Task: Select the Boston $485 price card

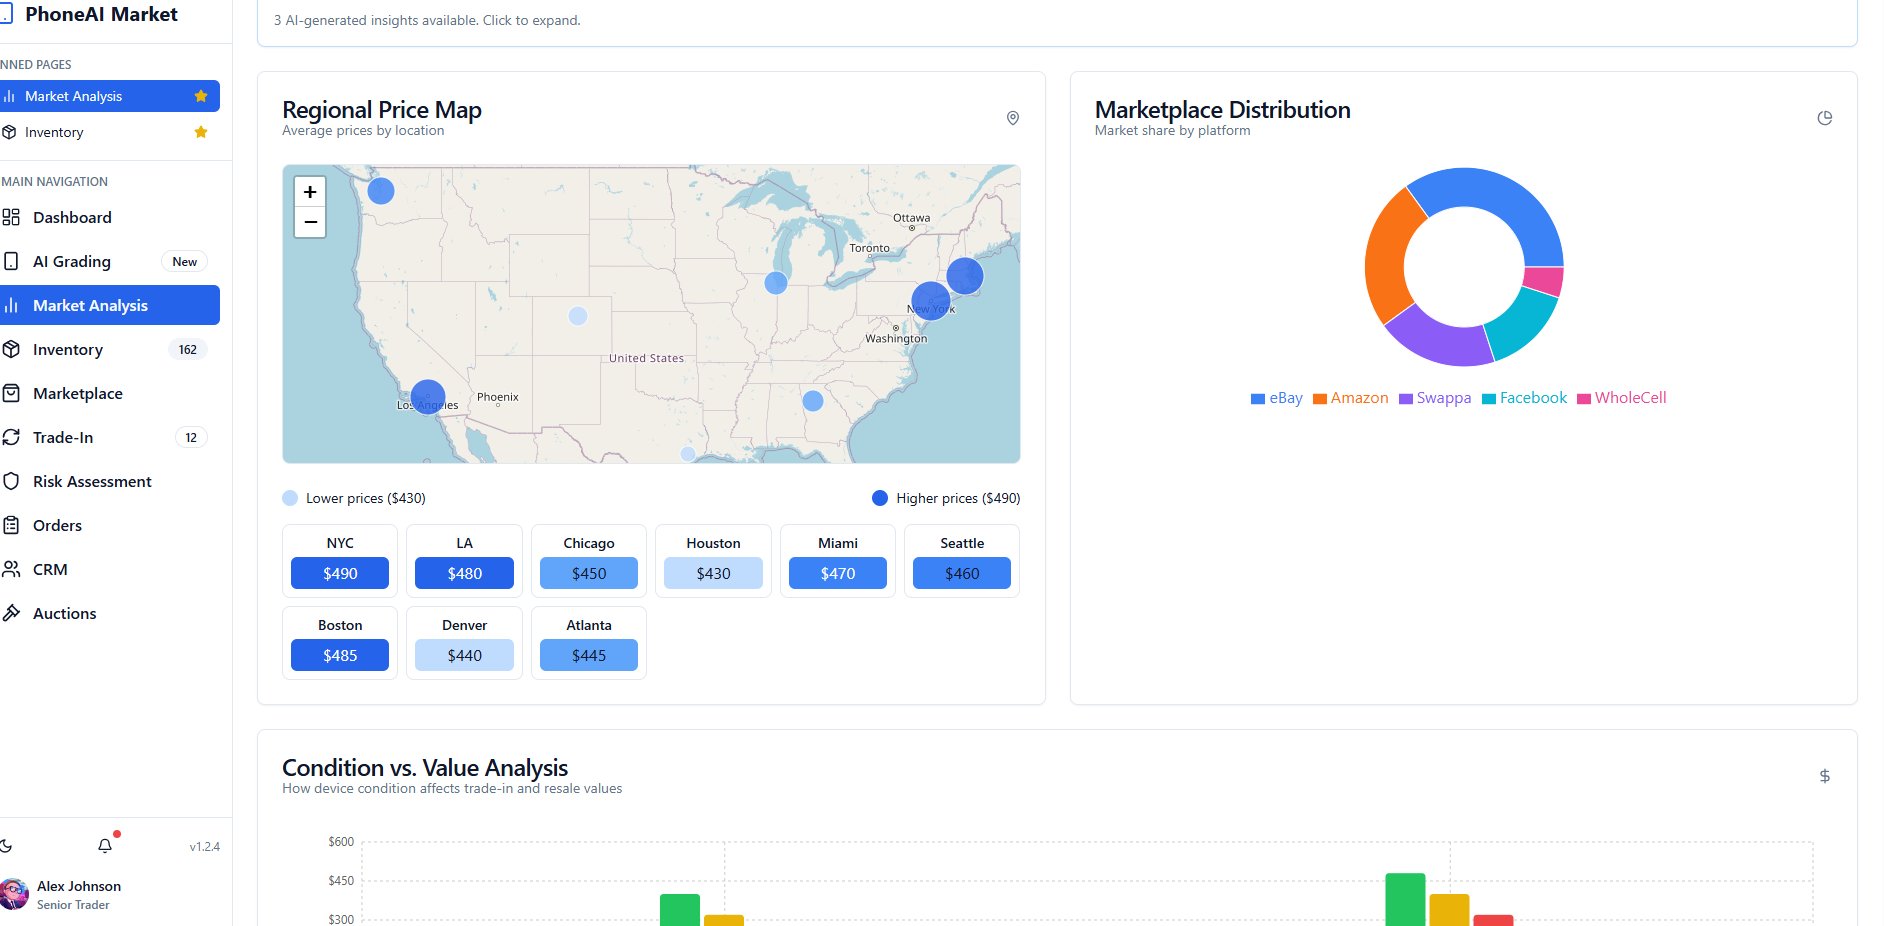Action: click(340, 643)
